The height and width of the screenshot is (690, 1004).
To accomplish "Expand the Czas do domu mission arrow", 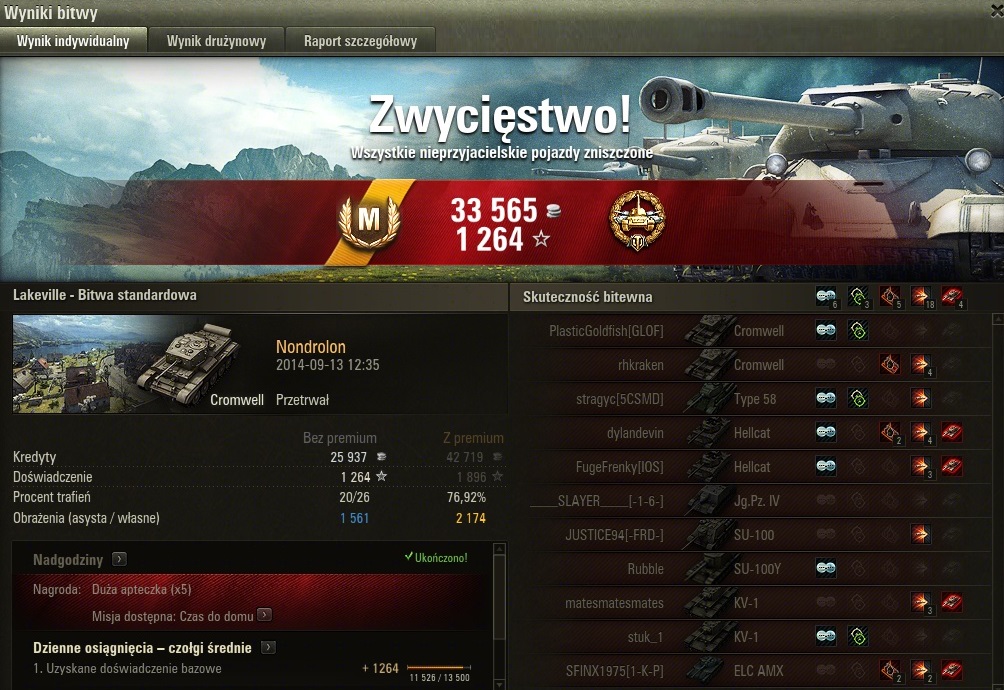I will tap(264, 615).
